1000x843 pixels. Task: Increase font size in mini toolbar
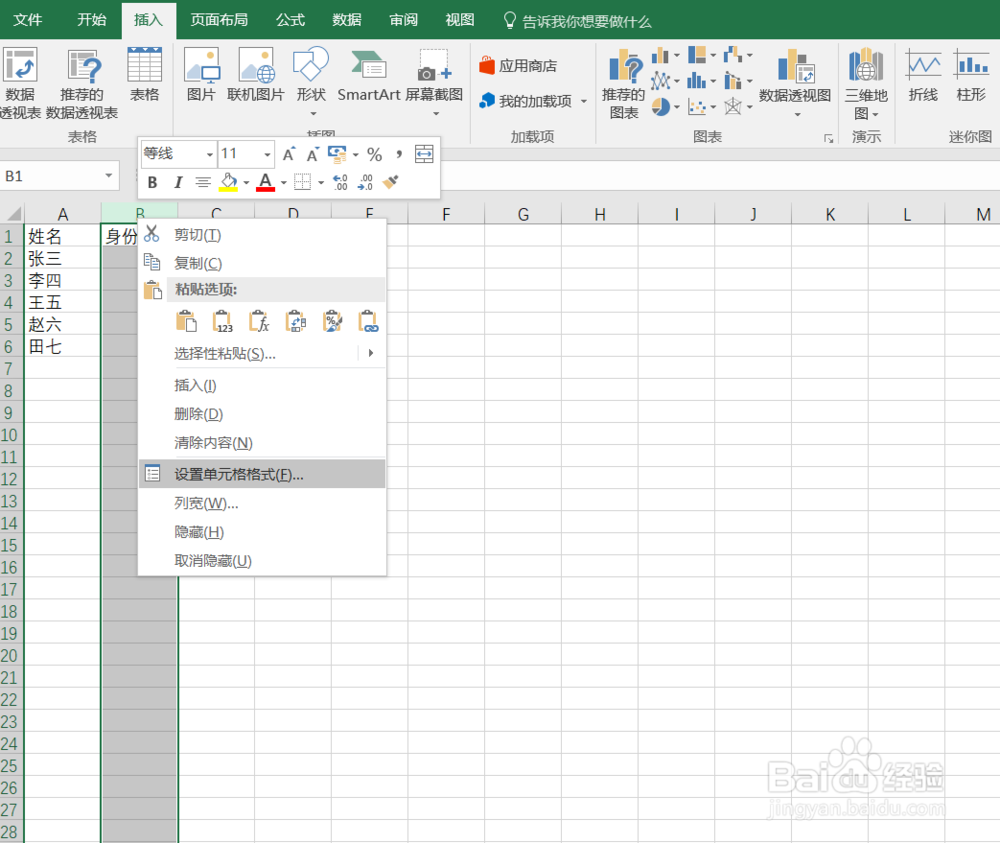(289, 154)
